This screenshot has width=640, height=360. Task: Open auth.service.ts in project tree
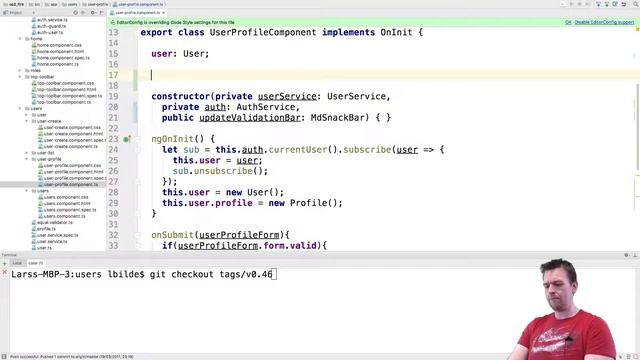coord(50,20)
